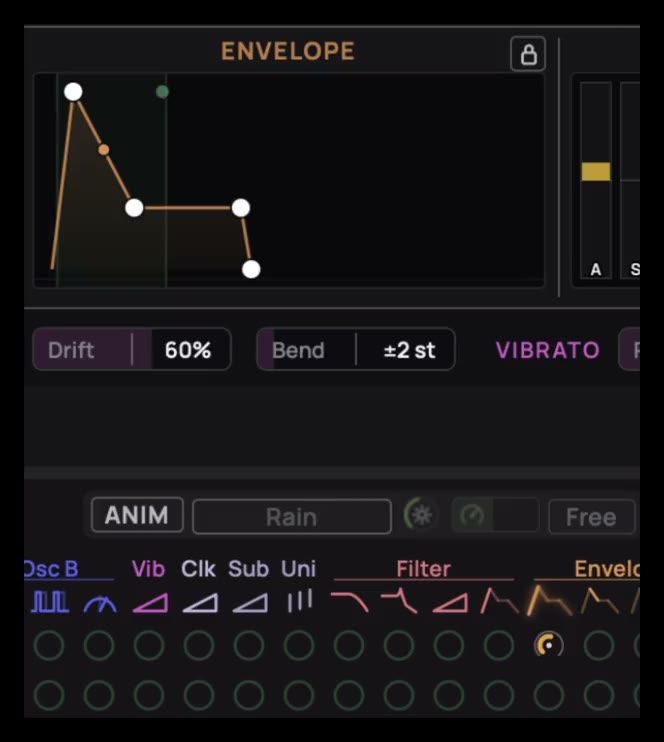The height and width of the screenshot is (742, 664).
Task: Click first-row mod slot under Filter envelope icon
Action: pos(499,645)
